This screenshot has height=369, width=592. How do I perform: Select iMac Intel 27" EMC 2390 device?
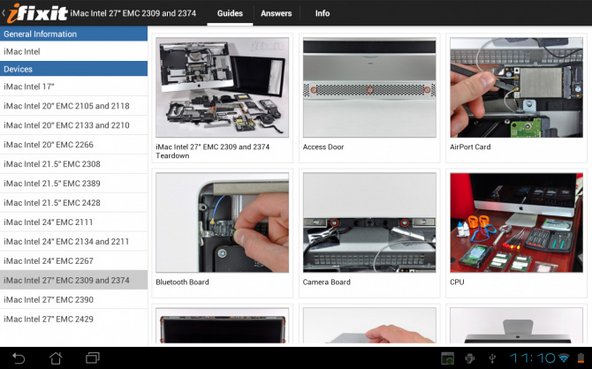tap(74, 300)
